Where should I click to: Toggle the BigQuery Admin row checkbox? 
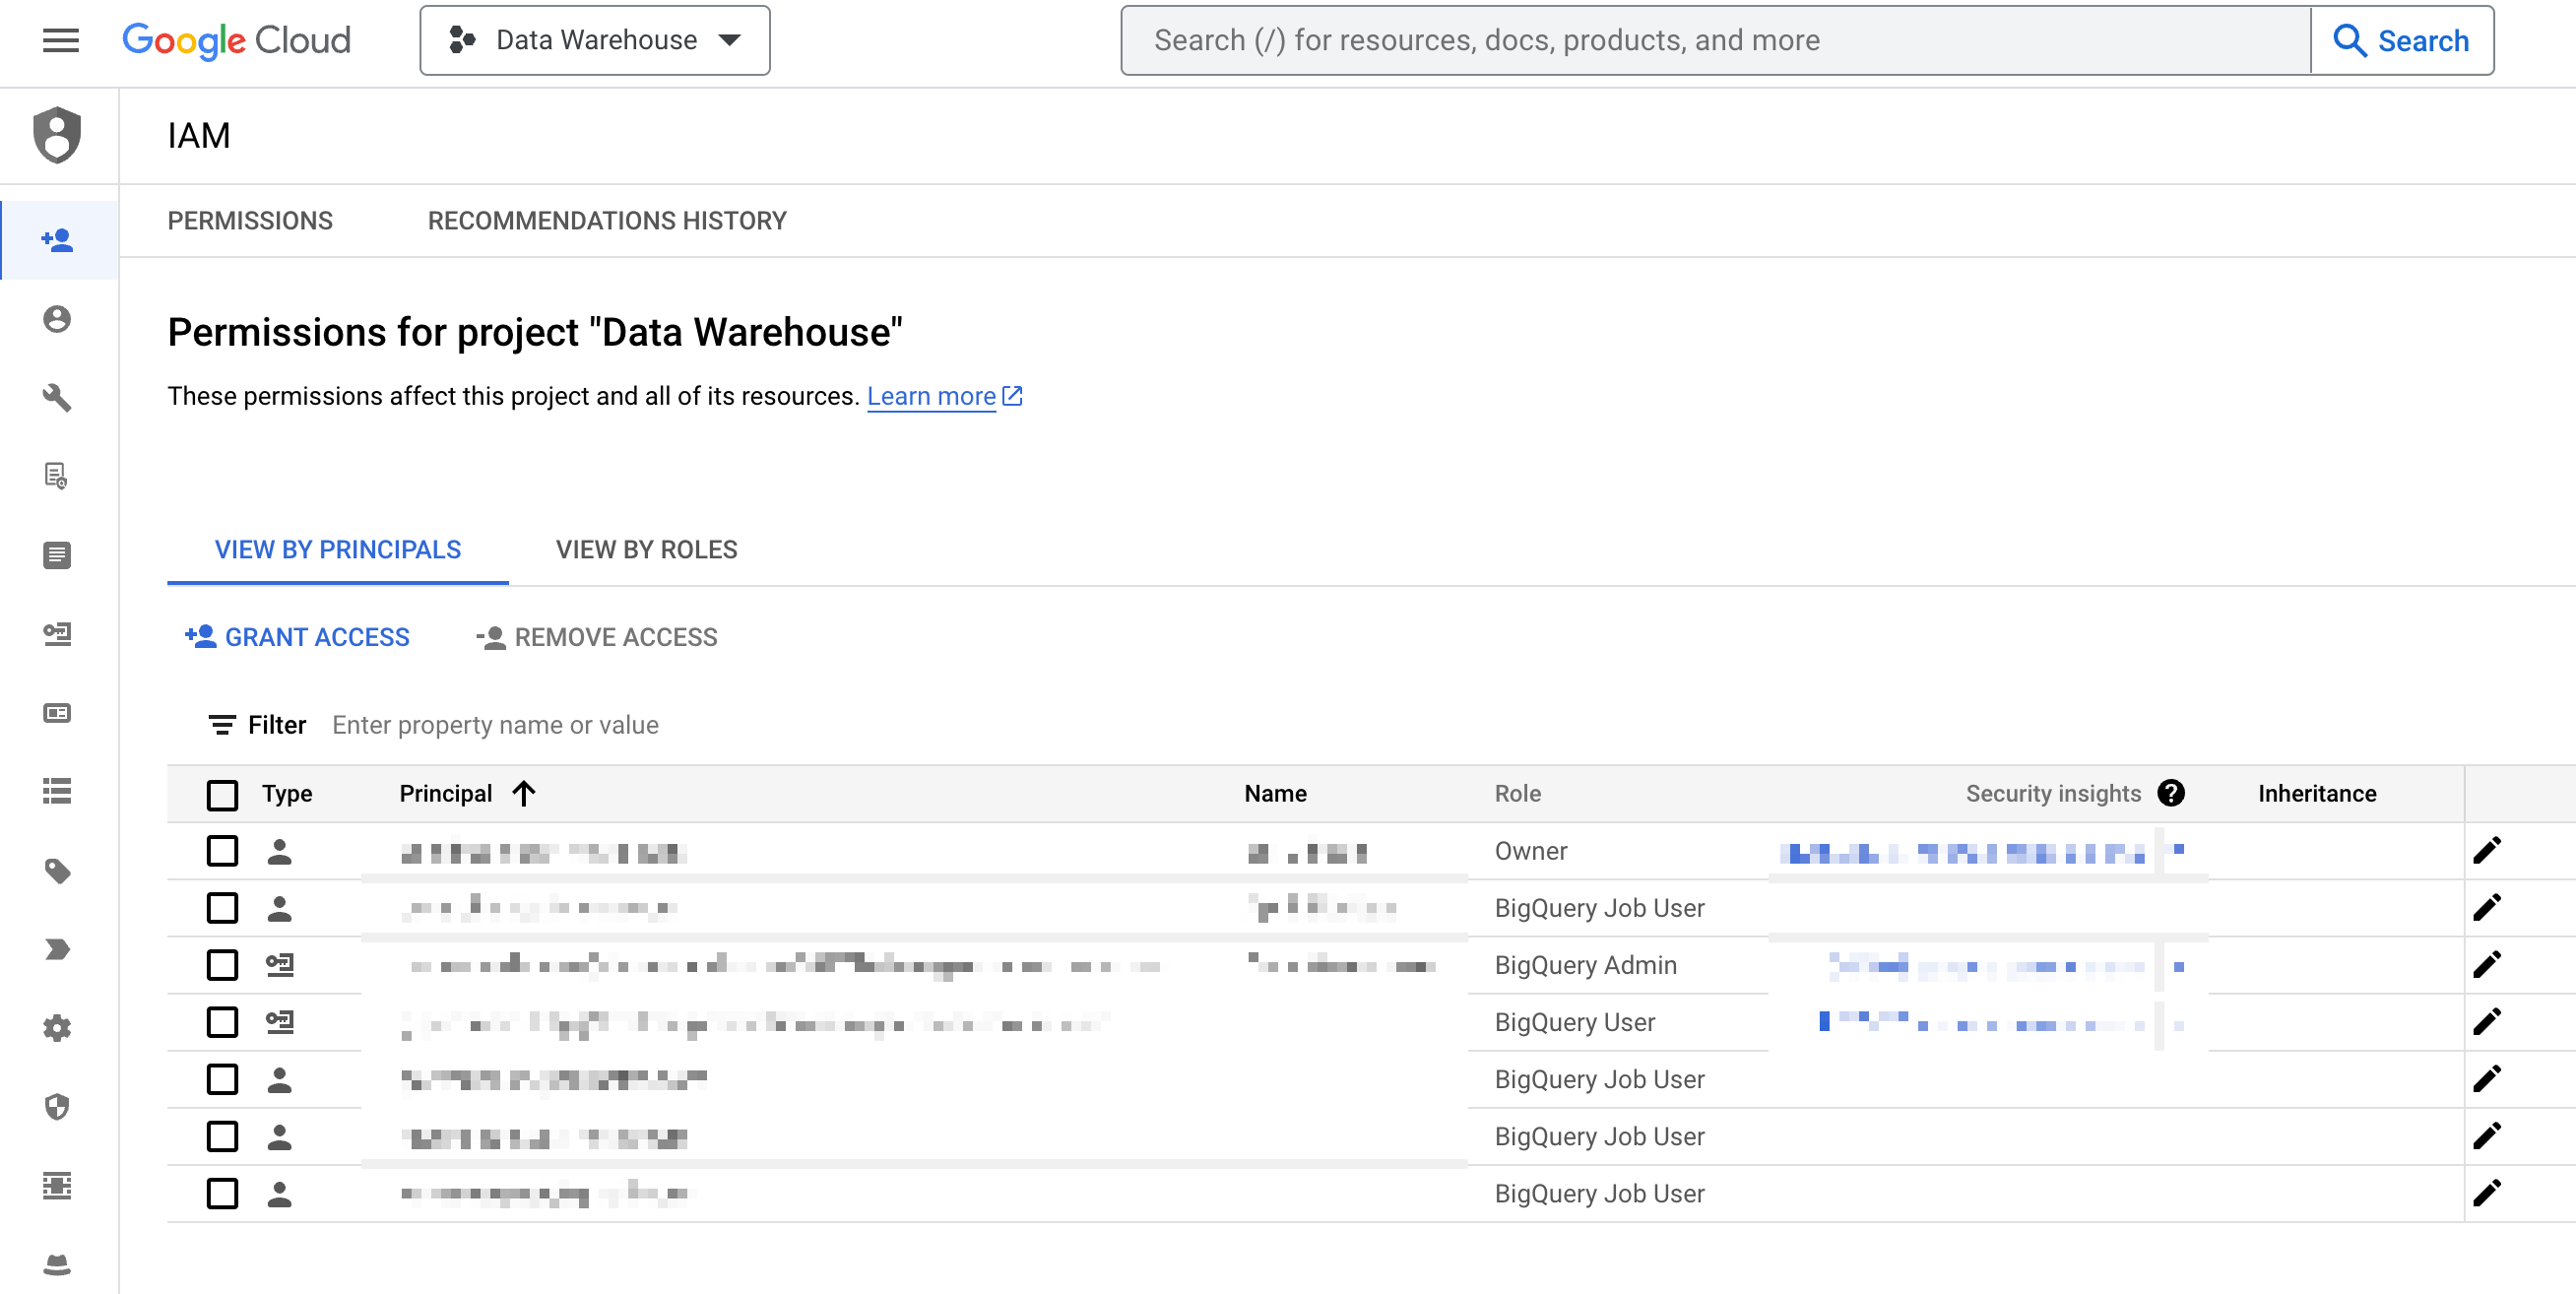[223, 965]
